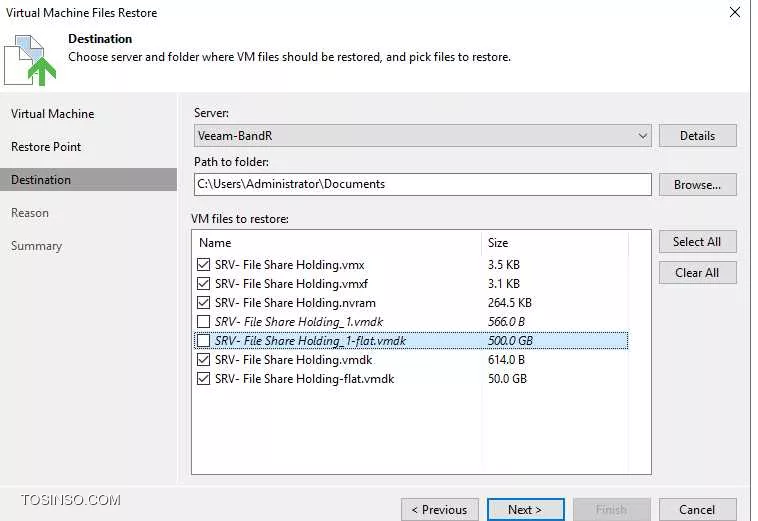Click Clear All files button

[x=698, y=273]
